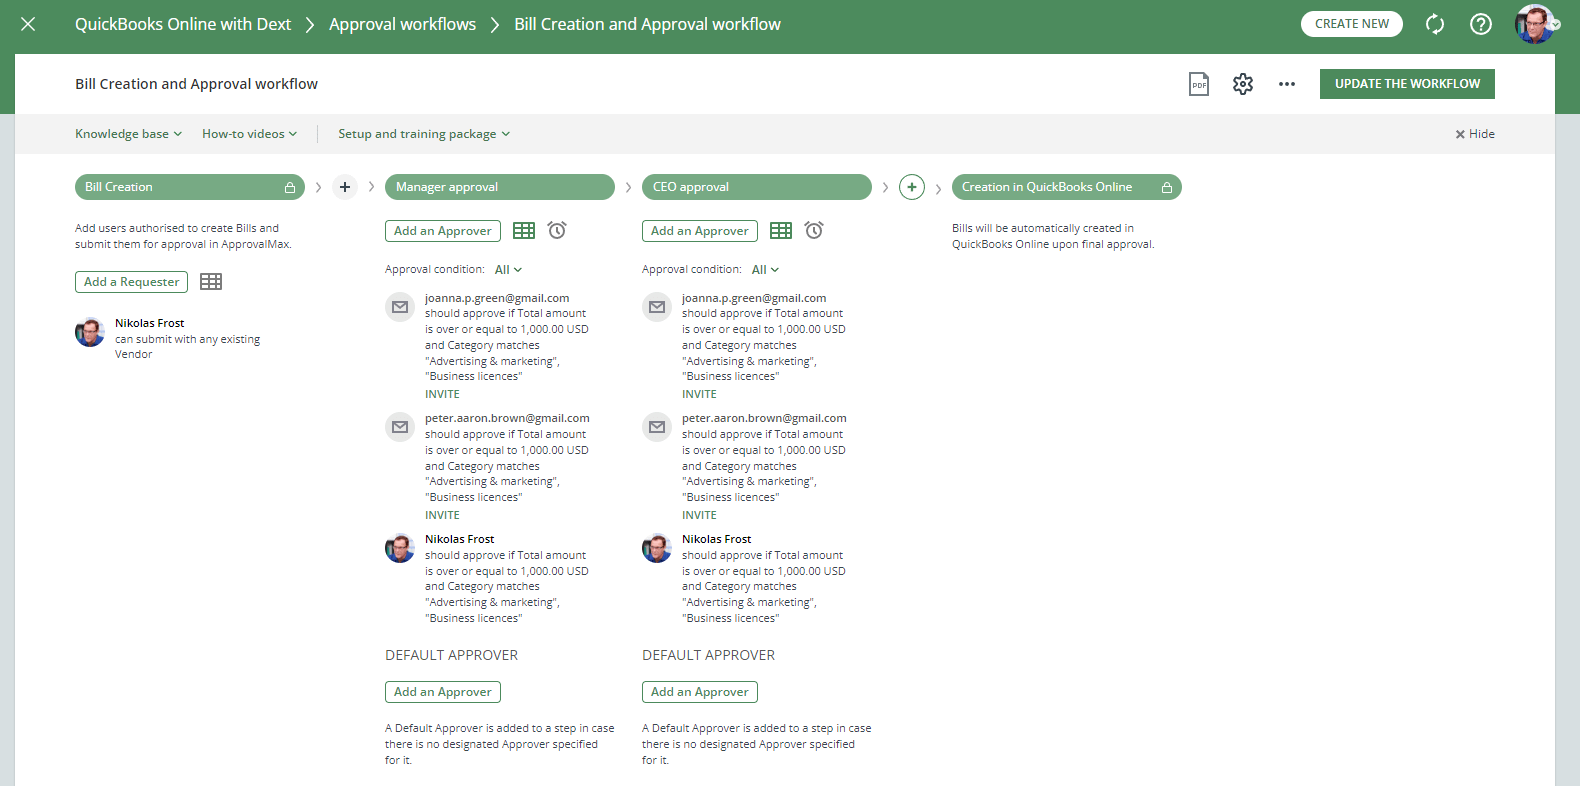This screenshot has width=1580, height=786.
Task: Click Nikolas Frost name in Manager approval
Action: click(459, 539)
